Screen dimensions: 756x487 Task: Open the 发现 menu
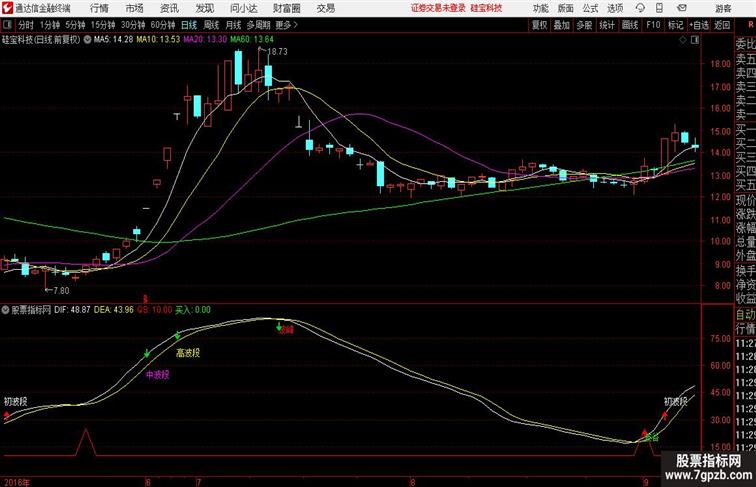pyautogui.click(x=204, y=8)
